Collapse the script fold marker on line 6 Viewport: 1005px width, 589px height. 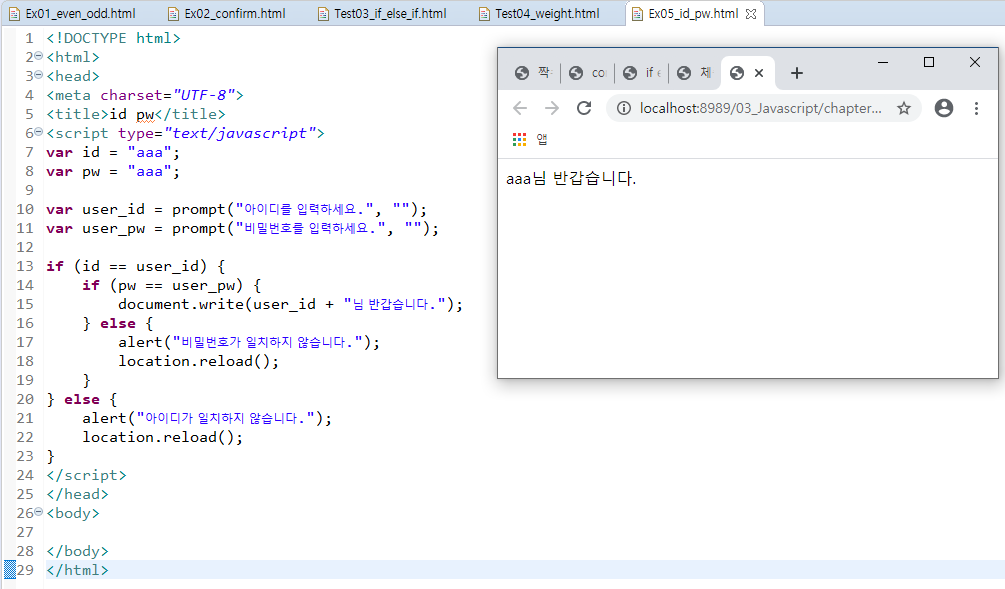38,132
